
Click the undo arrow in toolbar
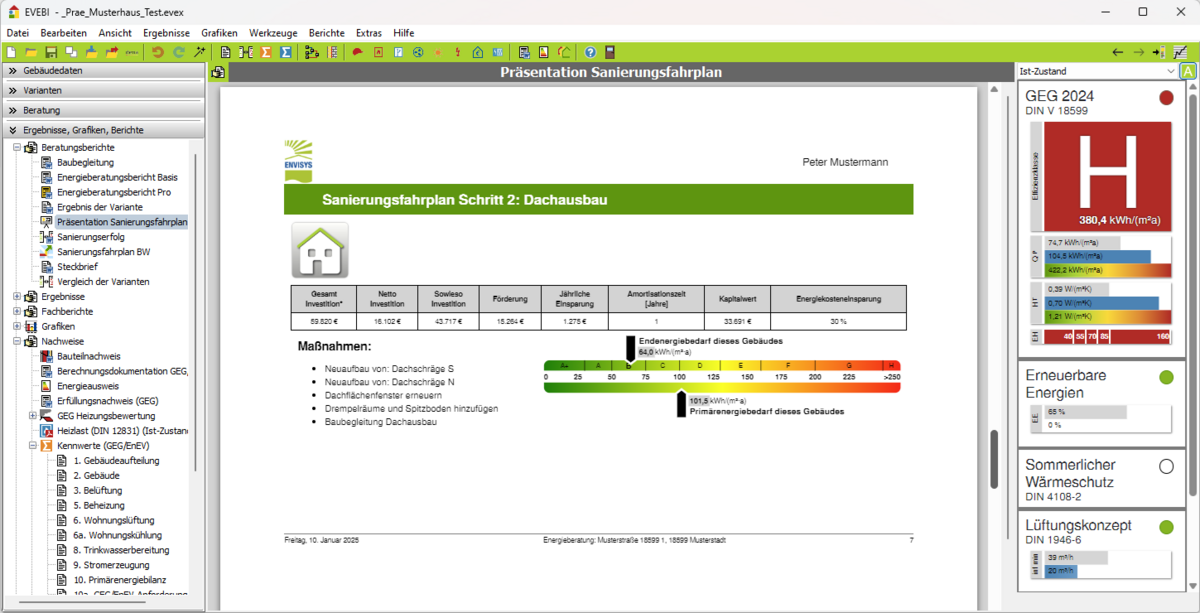(158, 52)
